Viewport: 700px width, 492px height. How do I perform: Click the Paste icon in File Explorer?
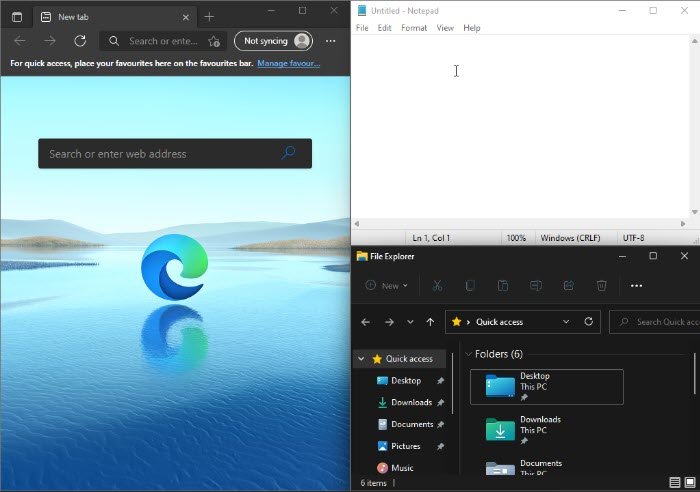(x=503, y=286)
